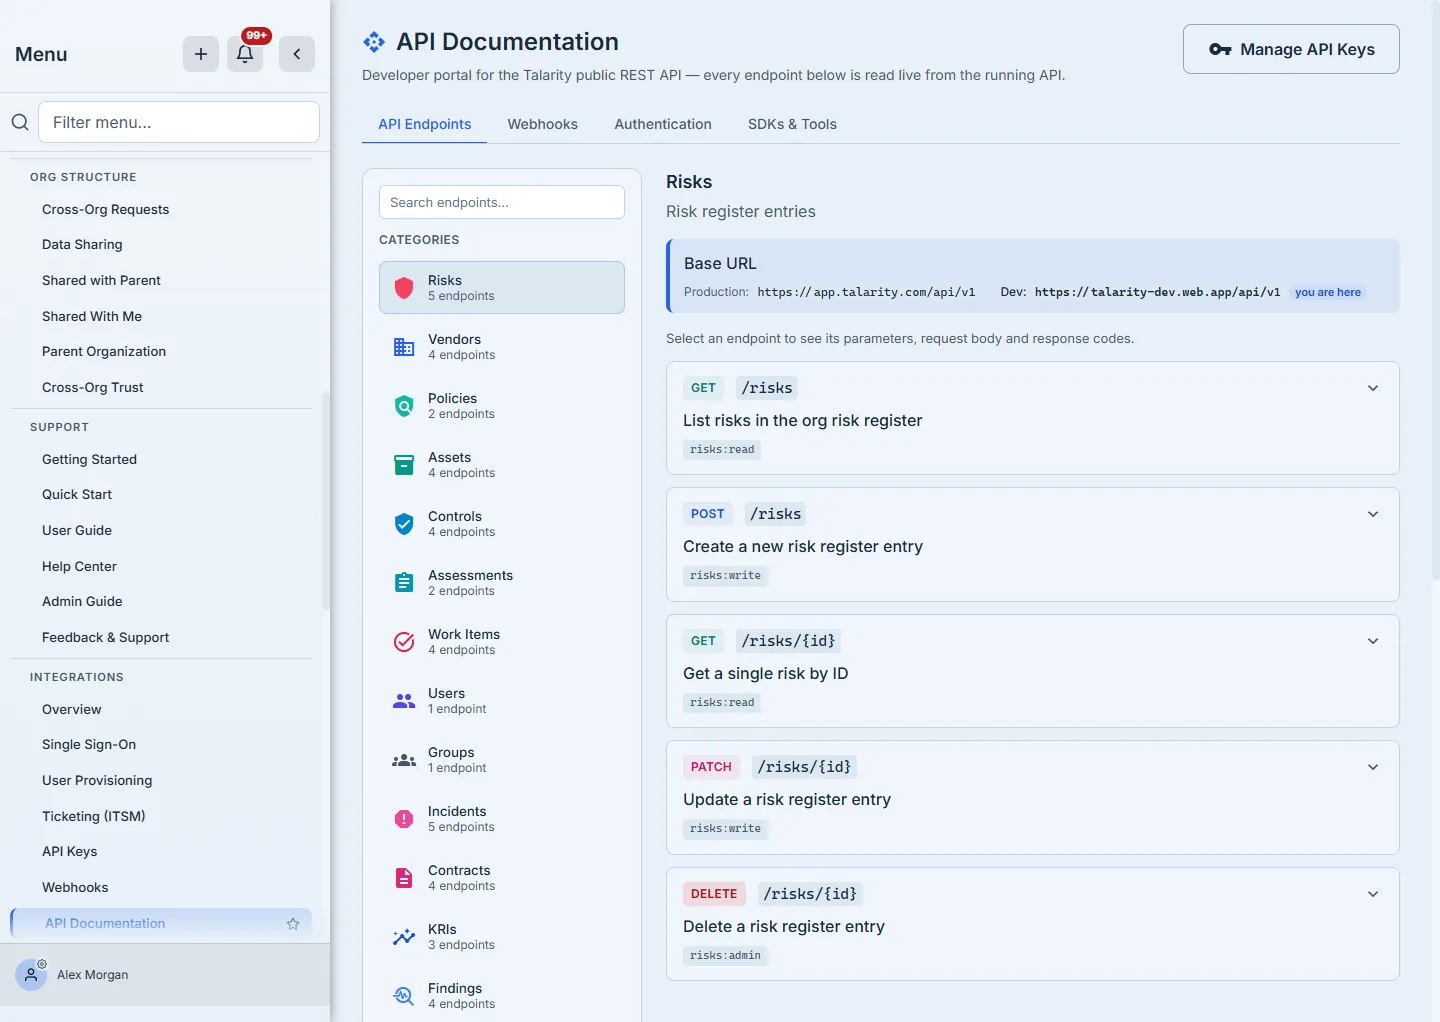
Task: Select the KRIs category
Action: tap(502, 937)
